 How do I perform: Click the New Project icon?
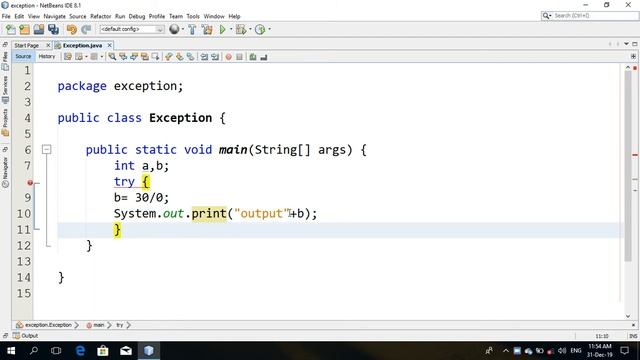pos(24,29)
